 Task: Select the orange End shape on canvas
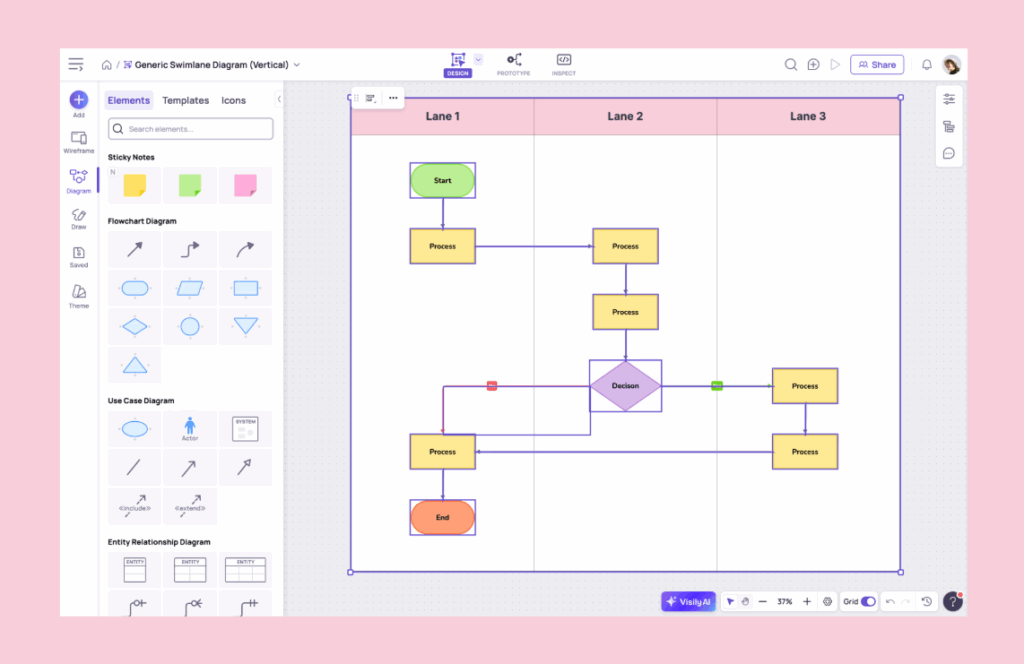point(443,517)
